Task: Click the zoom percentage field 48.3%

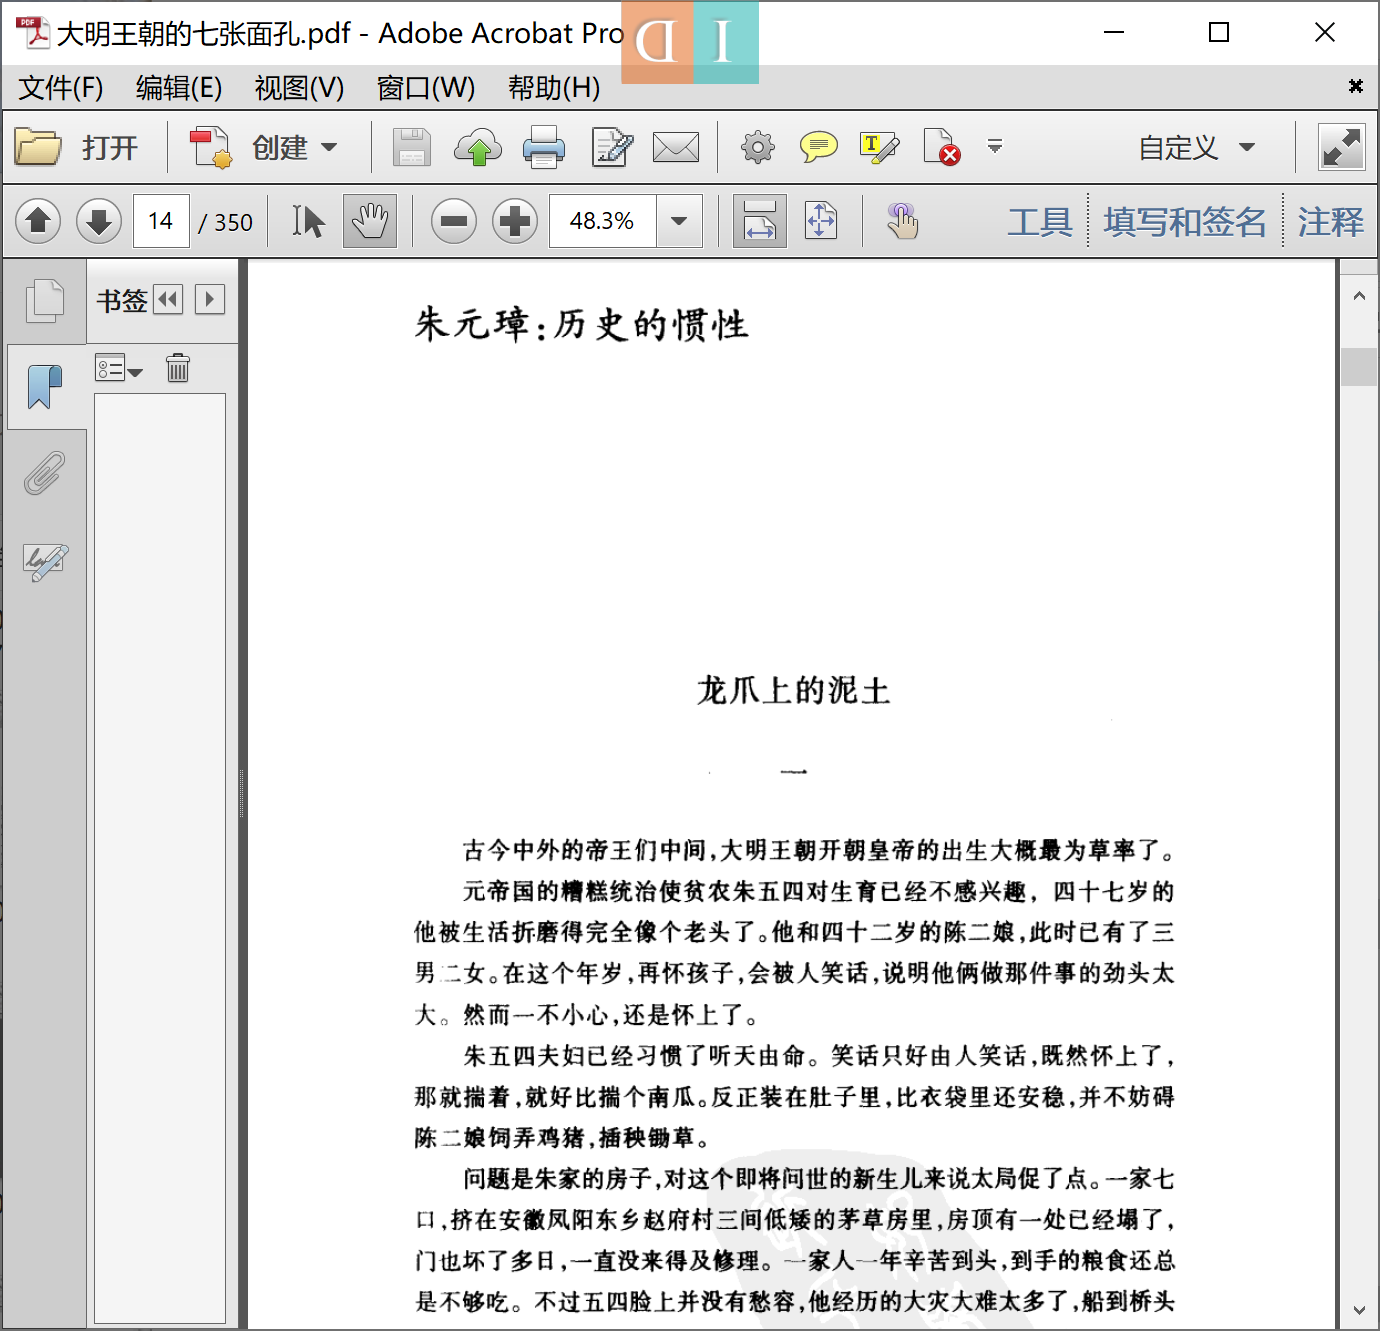Action: (x=603, y=221)
